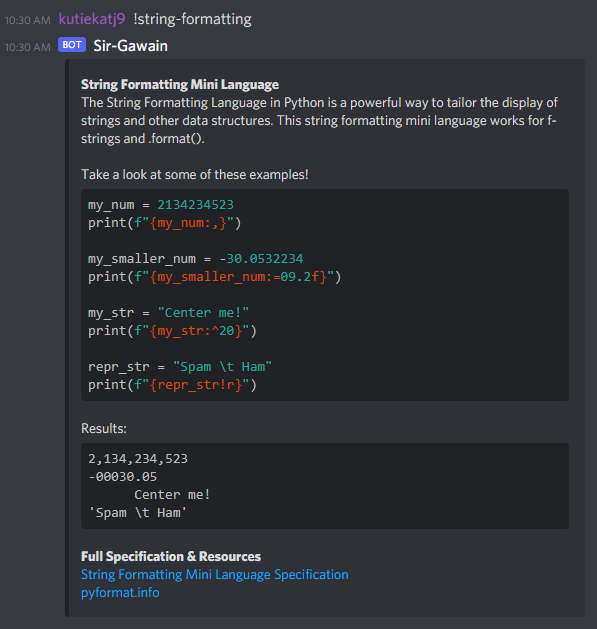The image size is (597, 629).
Task: Open the Sir-Gawain bot profile
Action: (x=130, y=46)
